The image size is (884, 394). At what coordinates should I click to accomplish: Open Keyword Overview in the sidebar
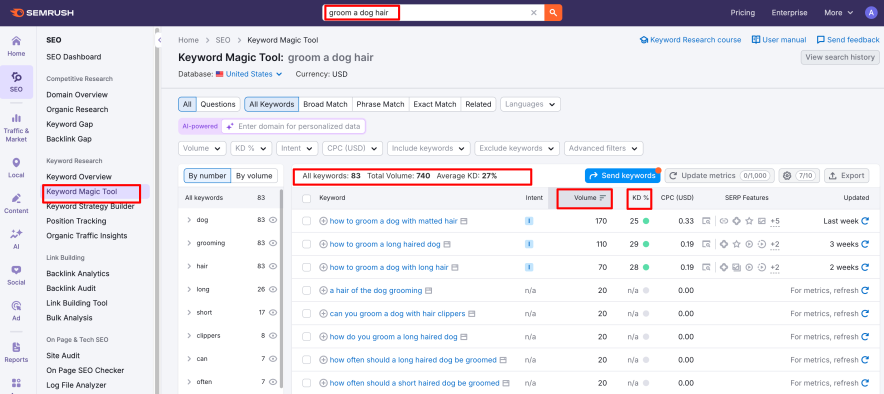point(79,177)
